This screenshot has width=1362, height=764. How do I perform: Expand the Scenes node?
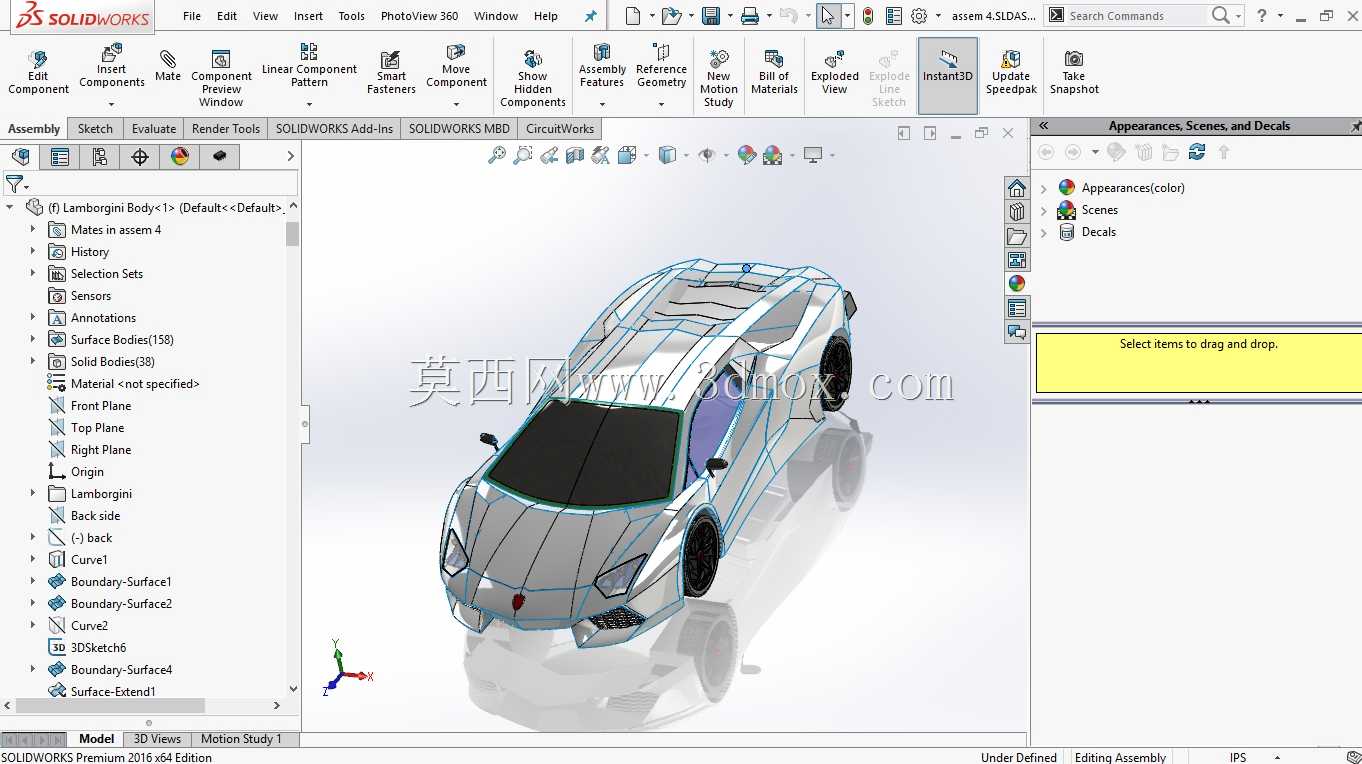pyautogui.click(x=1044, y=210)
